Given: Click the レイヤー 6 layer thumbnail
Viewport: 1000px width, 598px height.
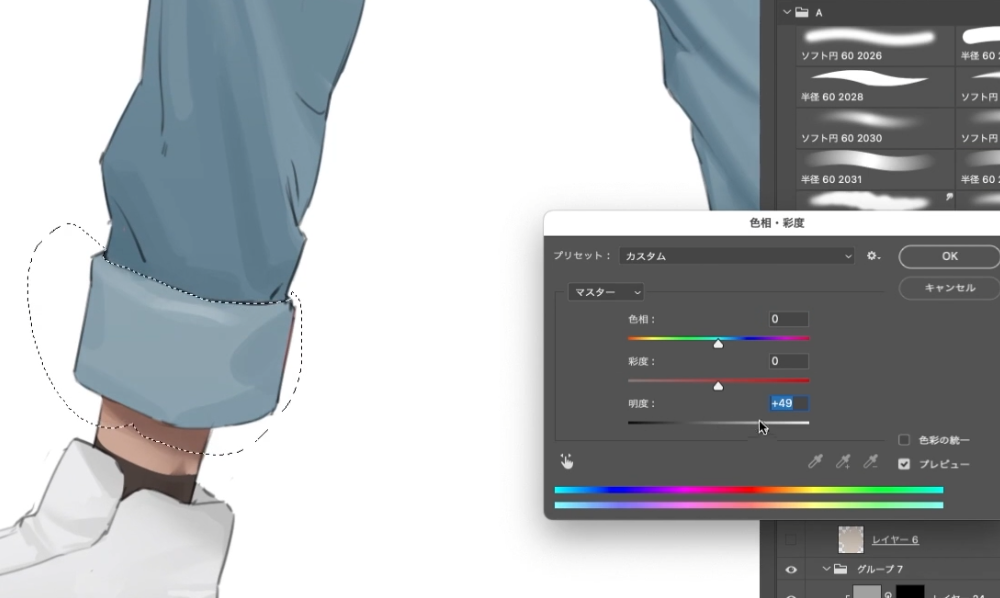Looking at the screenshot, I should (851, 539).
